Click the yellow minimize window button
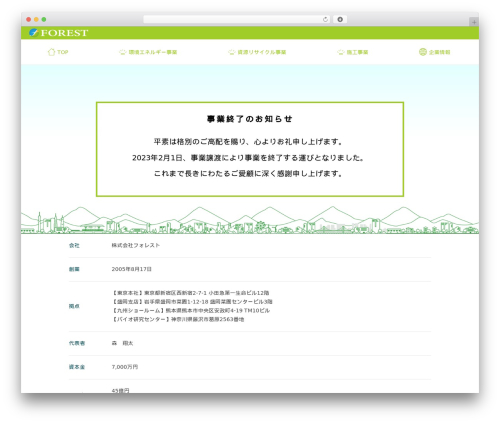 tap(36, 20)
